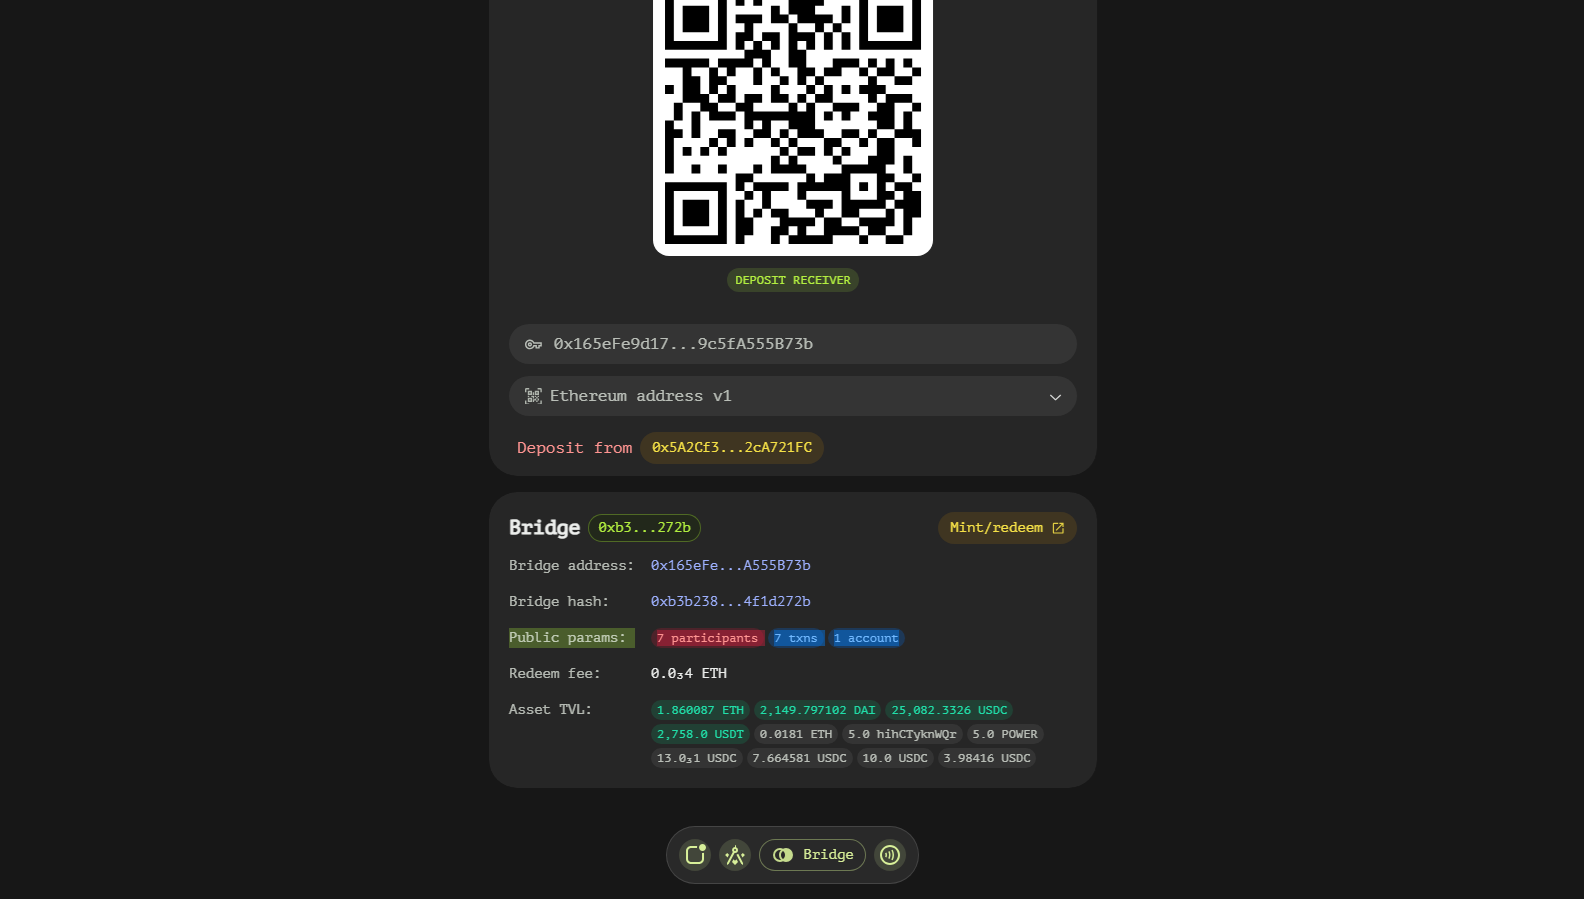1584x899 pixels.
Task: Click the overlapping circles Bridge icon
Action: 783,855
